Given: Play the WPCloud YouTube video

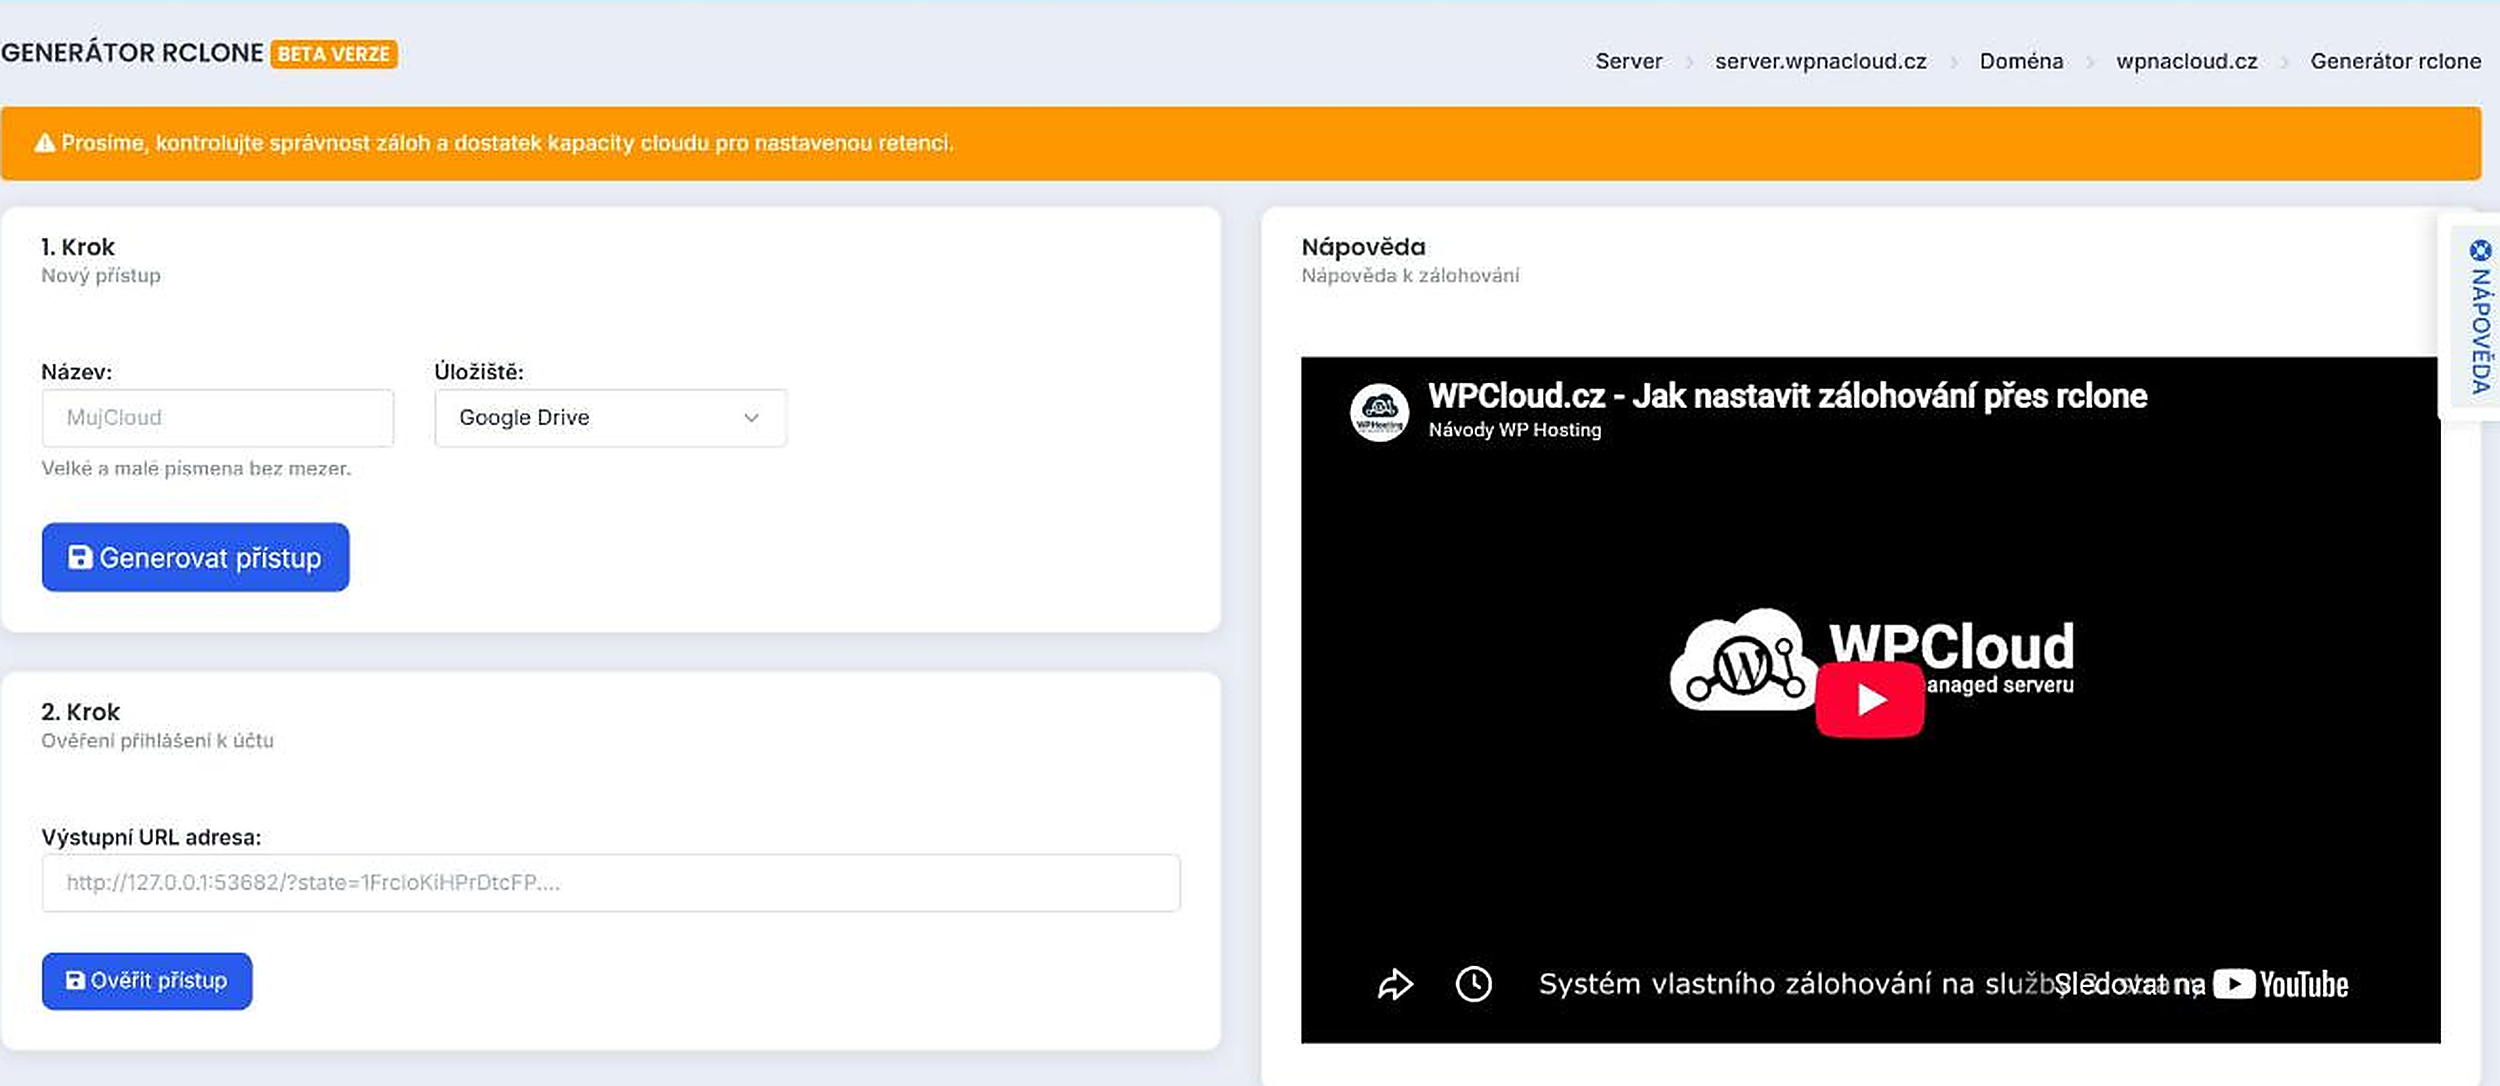Looking at the screenshot, I should [1869, 700].
